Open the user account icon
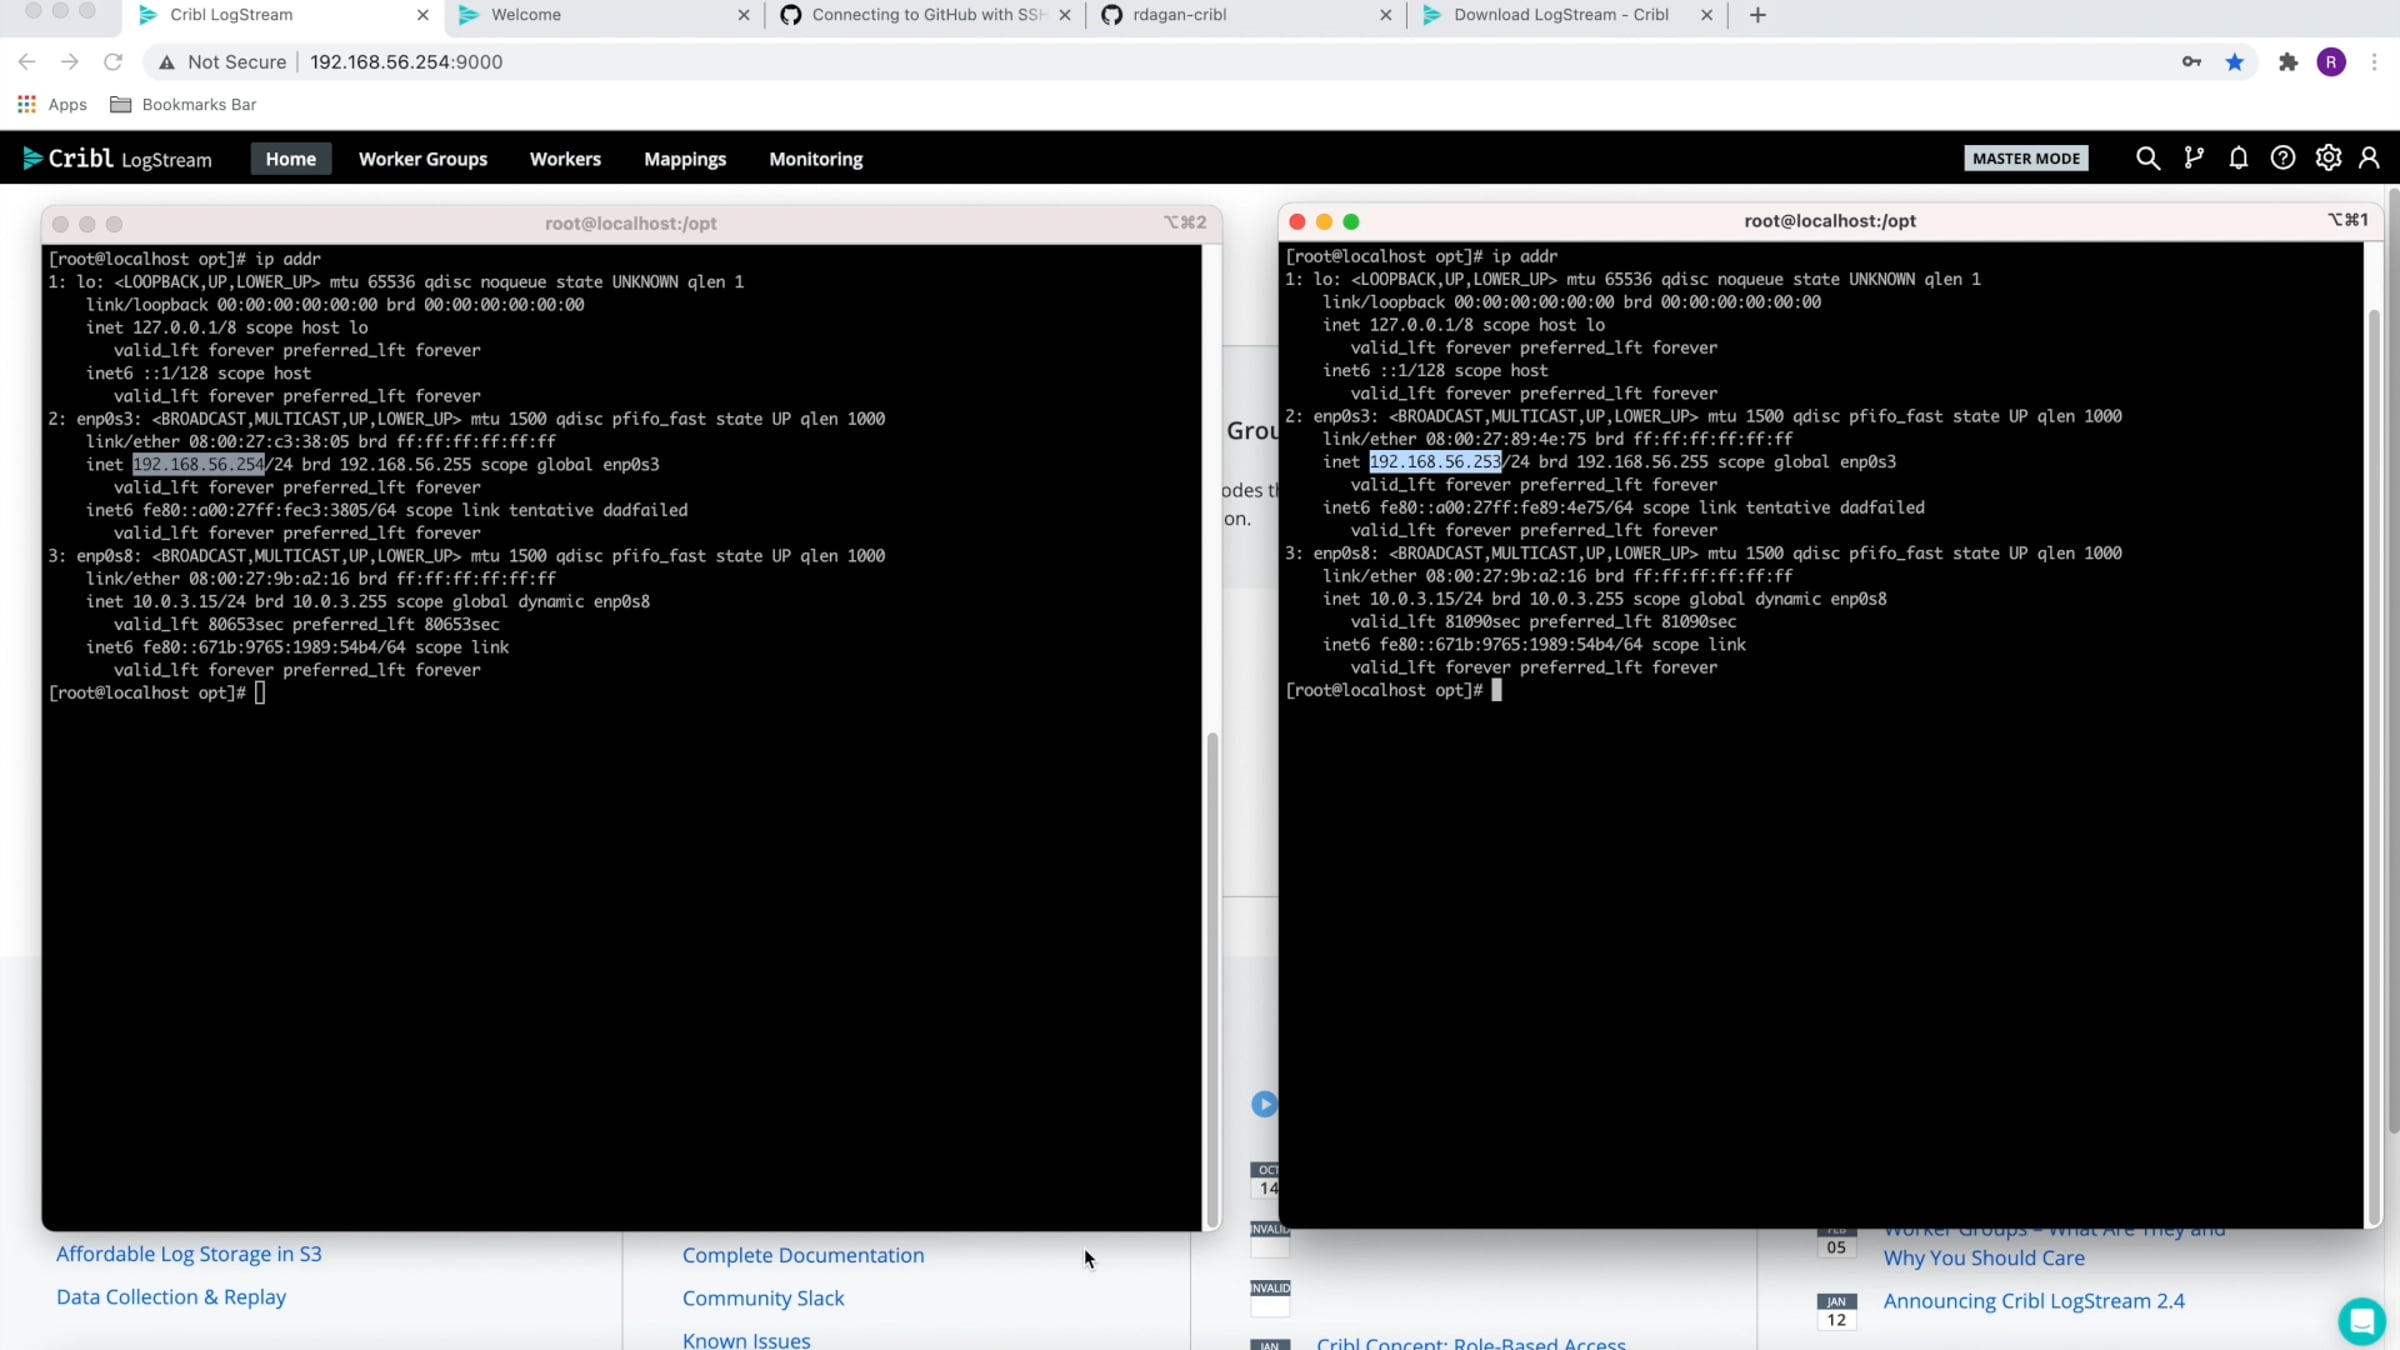 tap(2369, 158)
